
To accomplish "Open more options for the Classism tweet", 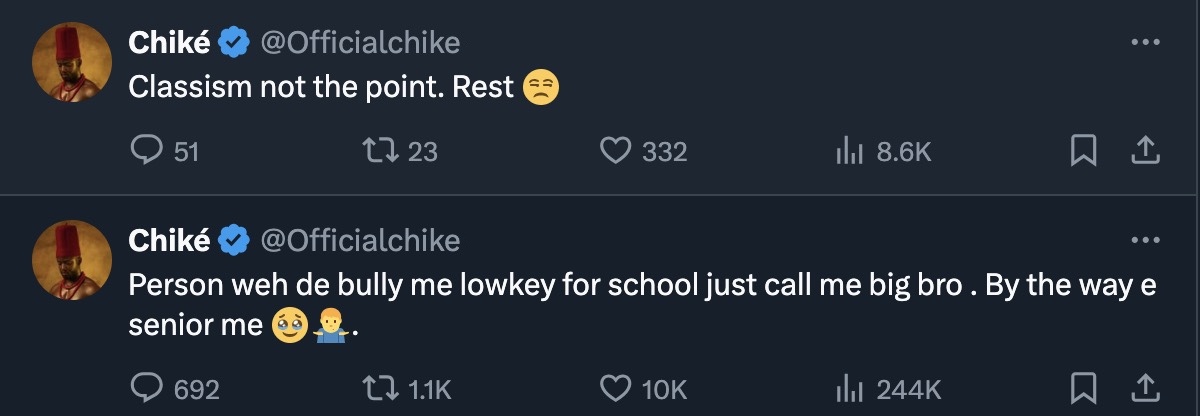I will click(1144, 43).
